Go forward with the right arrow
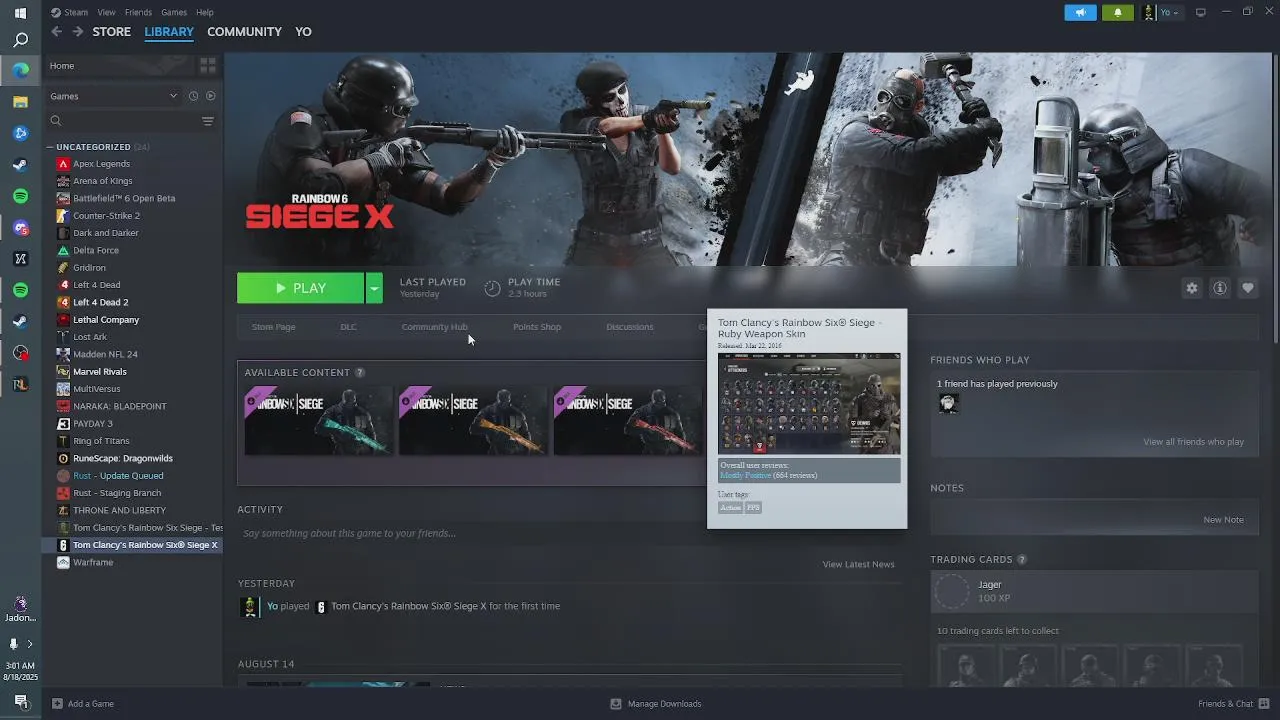 pos(77,32)
